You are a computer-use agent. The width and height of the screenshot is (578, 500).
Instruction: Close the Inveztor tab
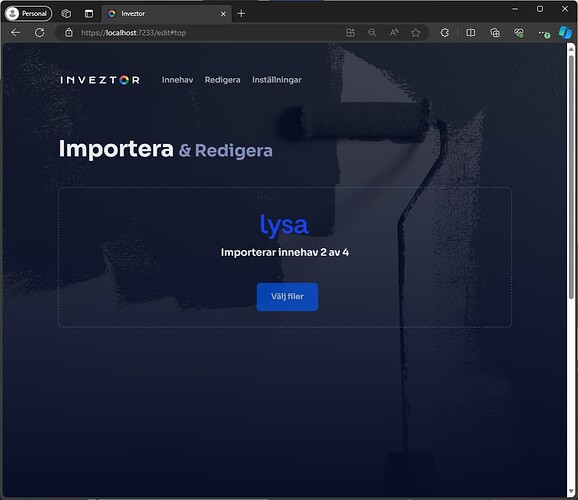[223, 14]
